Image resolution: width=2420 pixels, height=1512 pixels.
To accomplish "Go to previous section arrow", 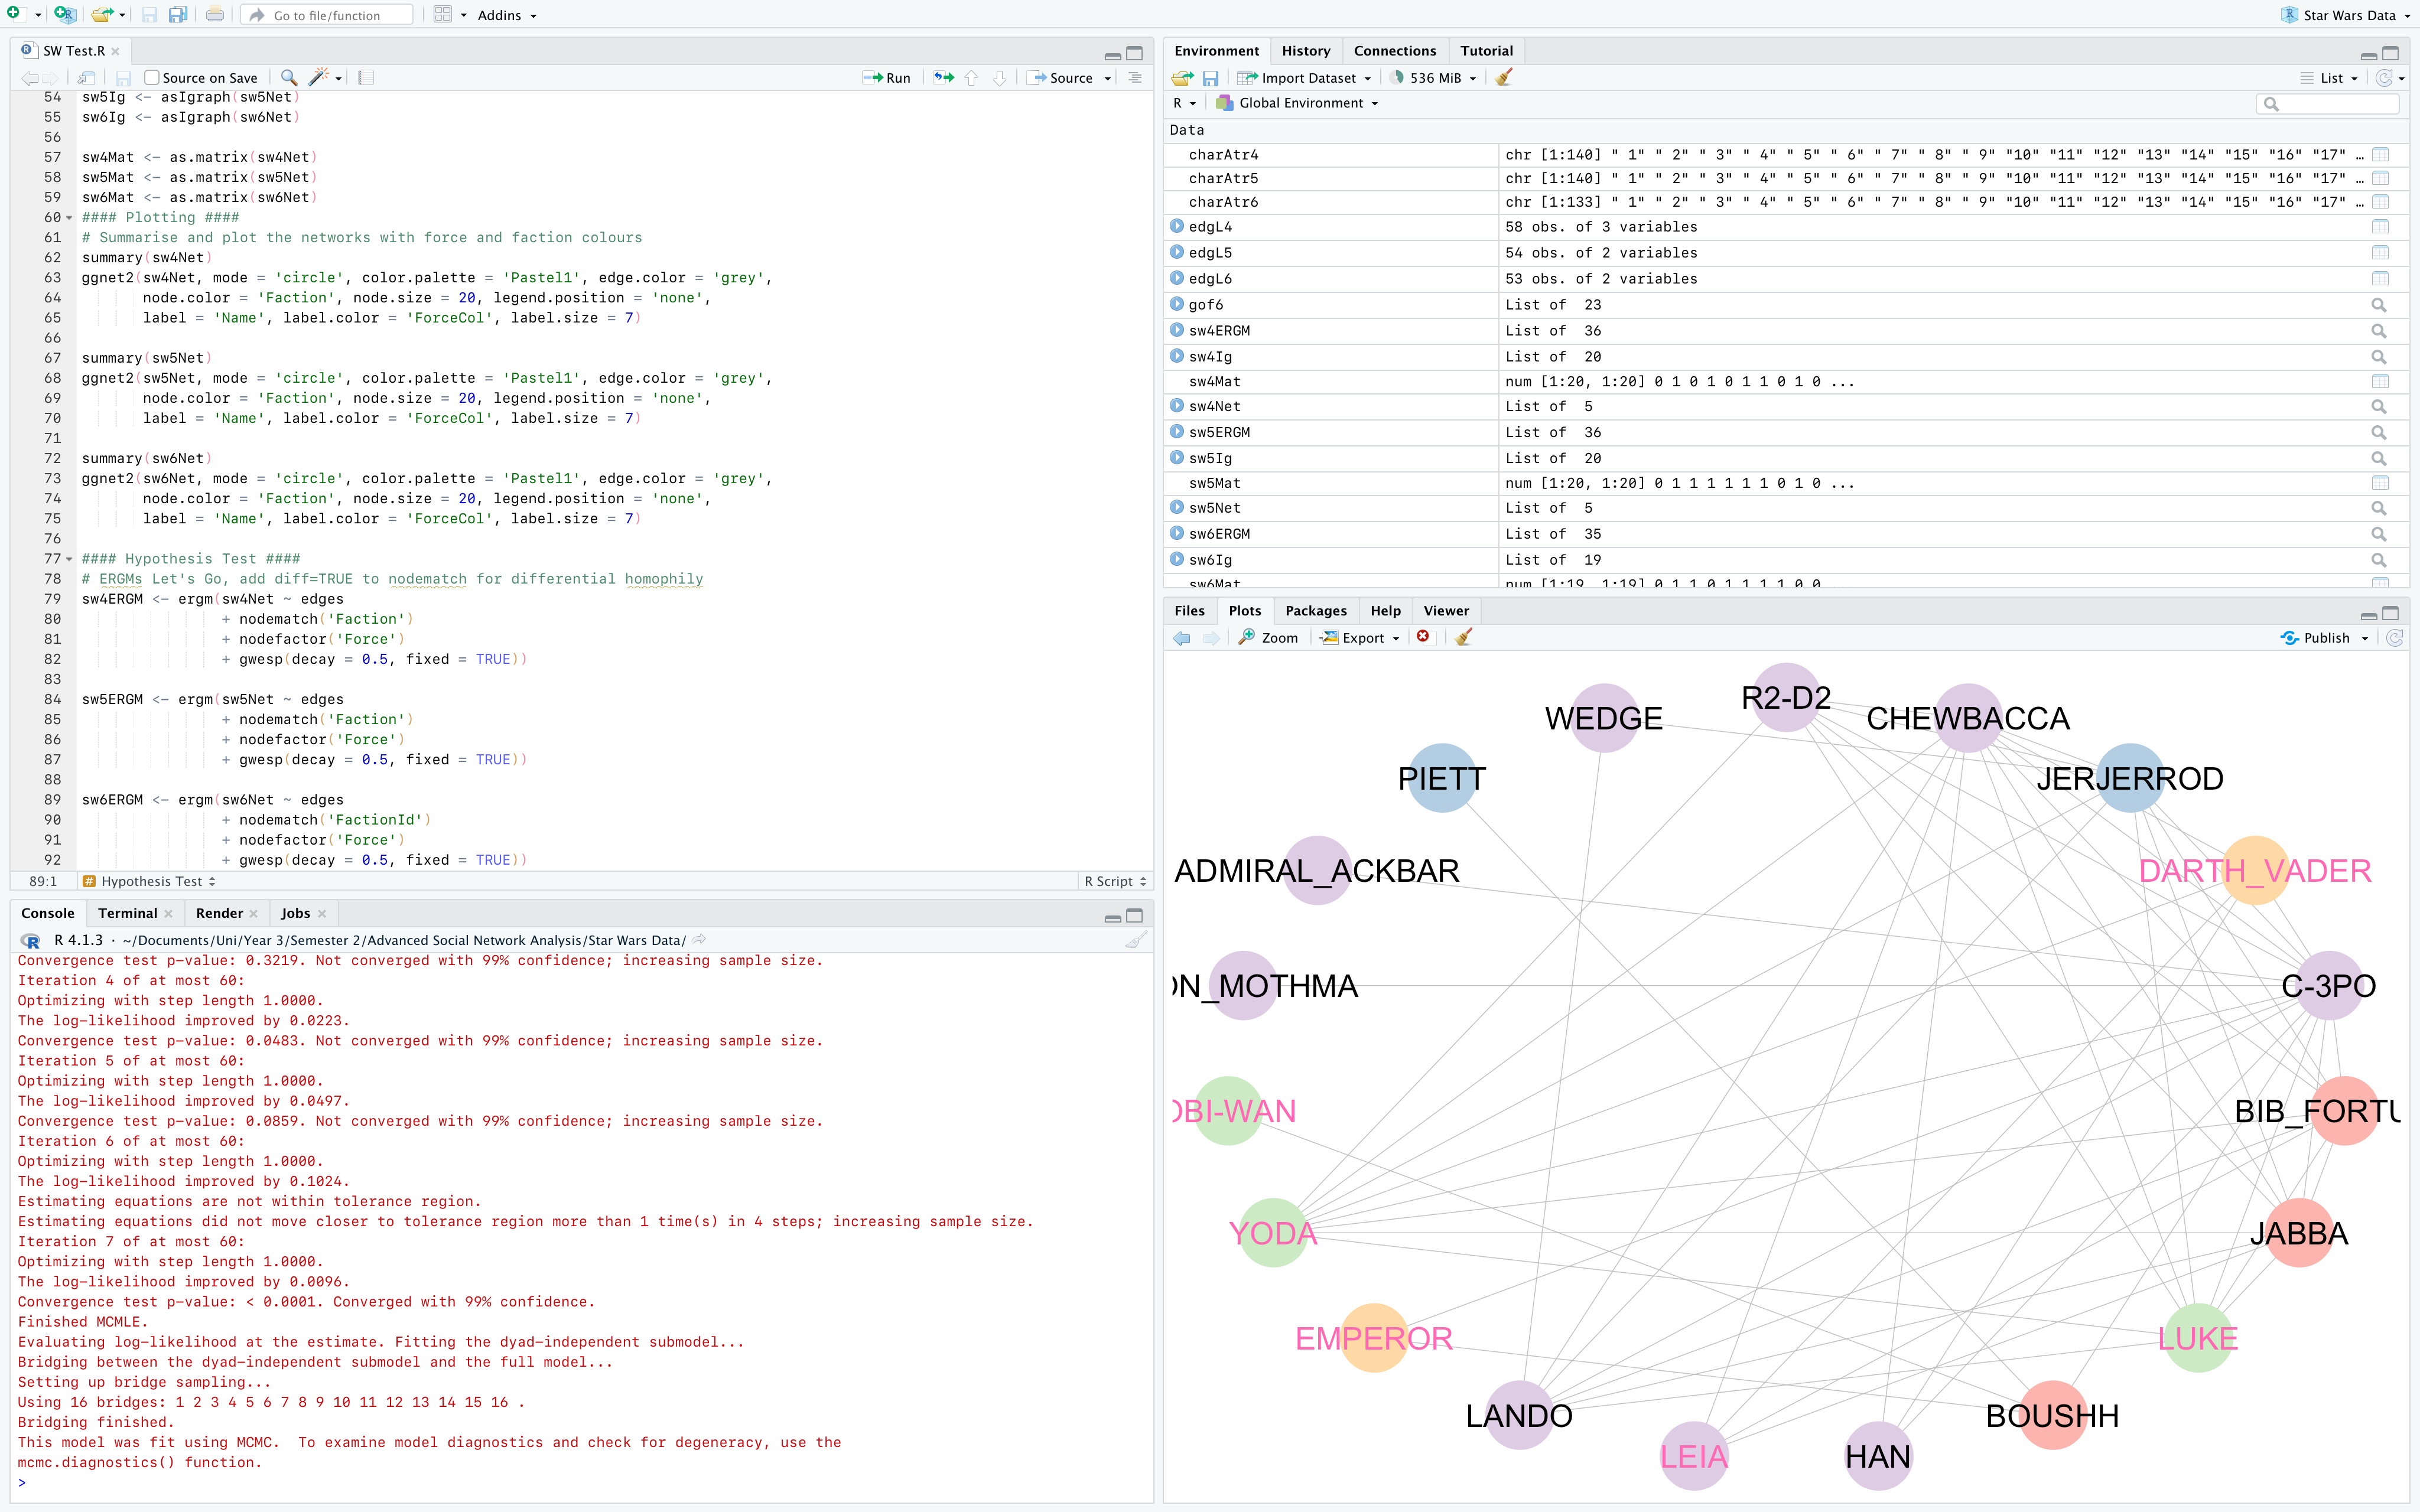I will coord(971,78).
